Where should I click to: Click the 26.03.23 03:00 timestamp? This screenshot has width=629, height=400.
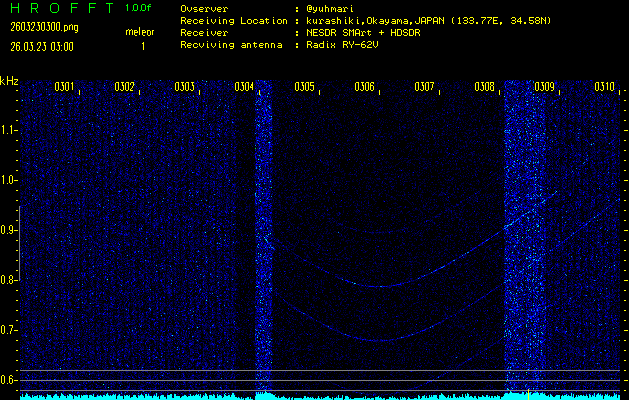[41, 46]
